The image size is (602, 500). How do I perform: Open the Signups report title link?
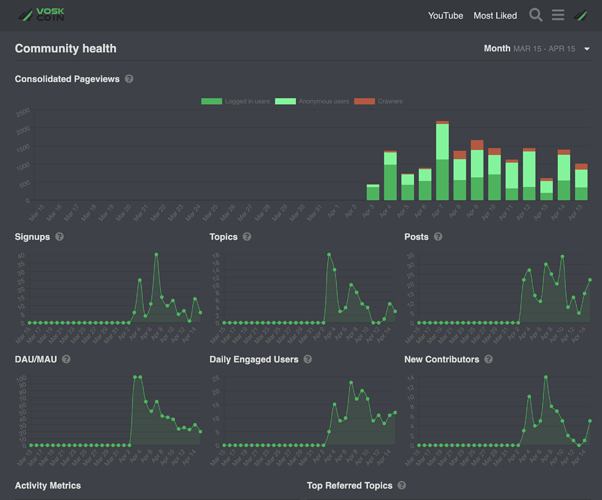32,237
